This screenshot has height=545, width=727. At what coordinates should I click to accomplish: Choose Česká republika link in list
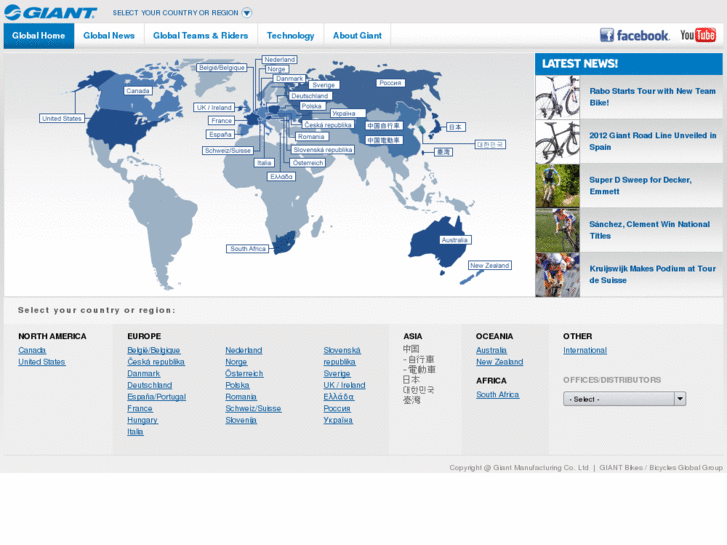tap(156, 362)
